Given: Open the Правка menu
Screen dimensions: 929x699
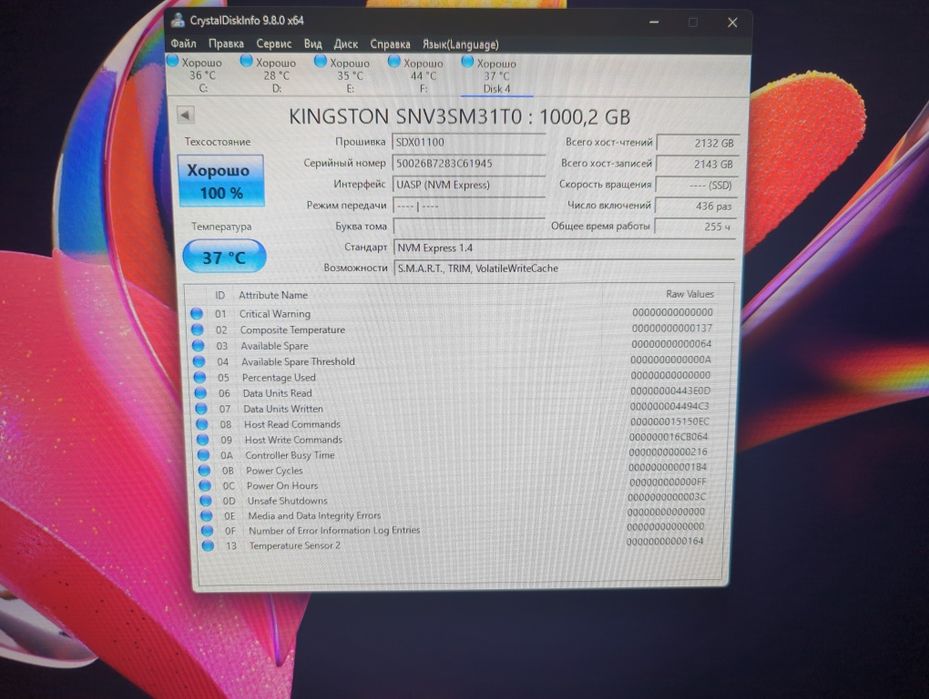Looking at the screenshot, I should (x=226, y=44).
